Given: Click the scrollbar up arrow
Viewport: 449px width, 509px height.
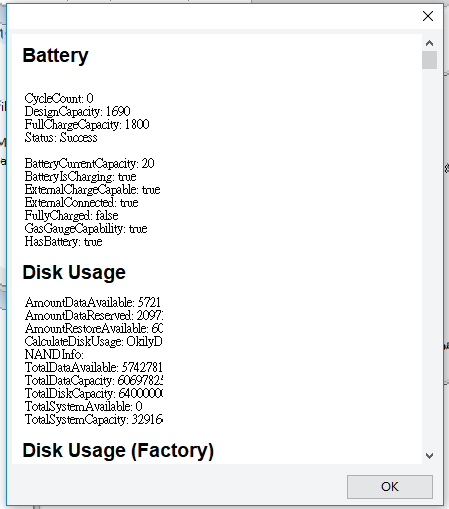Looking at the screenshot, I should (x=429, y=43).
